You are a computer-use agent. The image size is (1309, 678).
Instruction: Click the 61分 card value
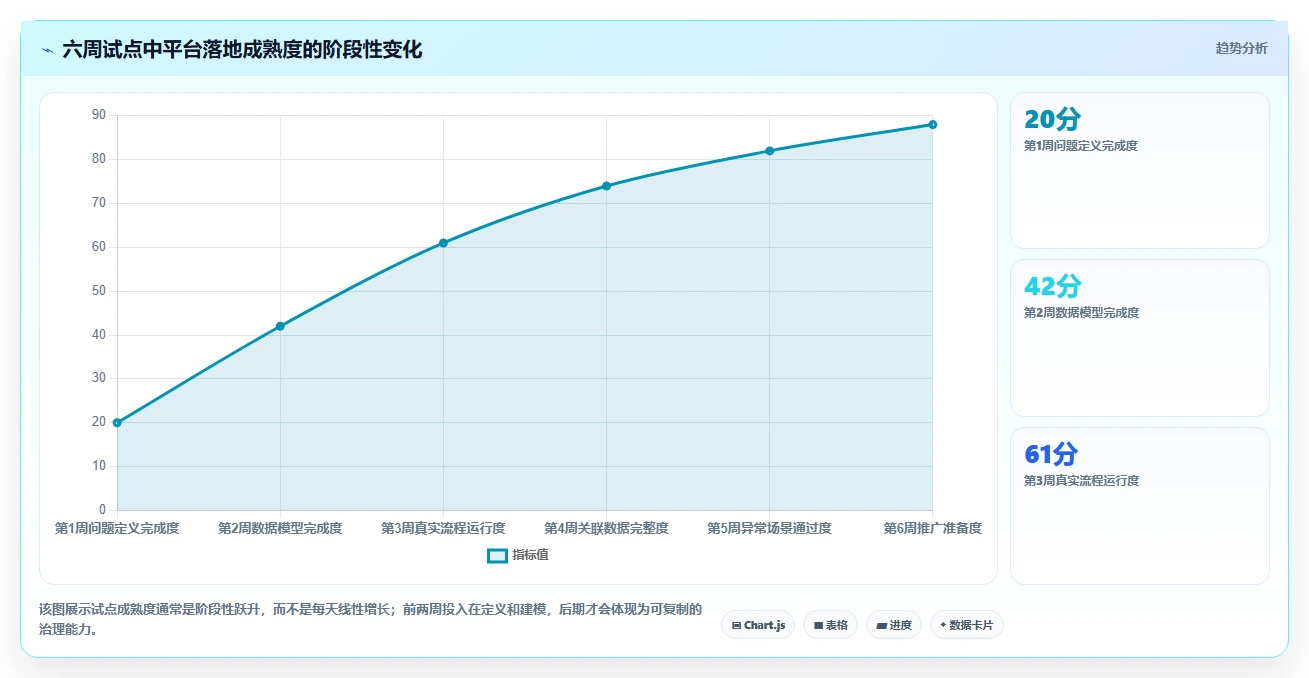(1051, 455)
